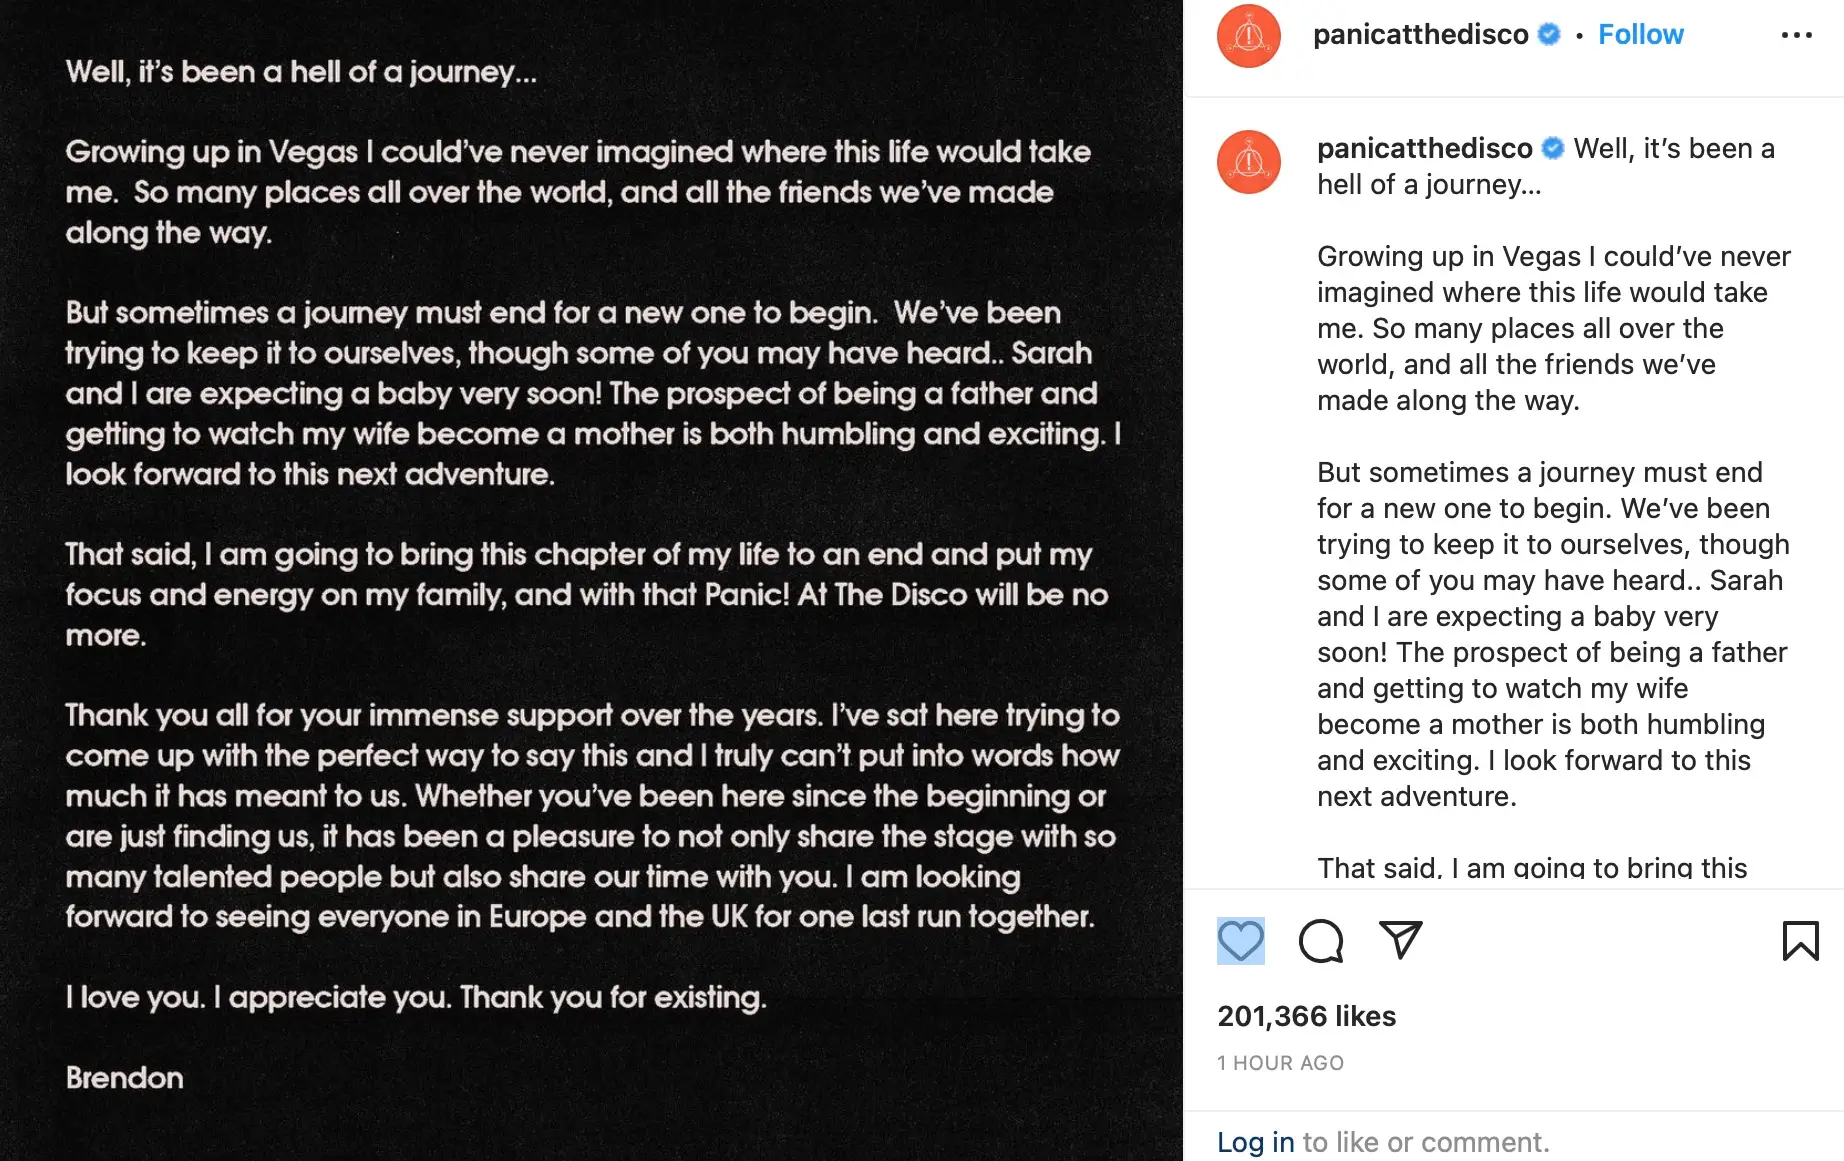The image size is (1844, 1161).
Task: Click the profile avatar beside the caption
Action: (x=1248, y=162)
